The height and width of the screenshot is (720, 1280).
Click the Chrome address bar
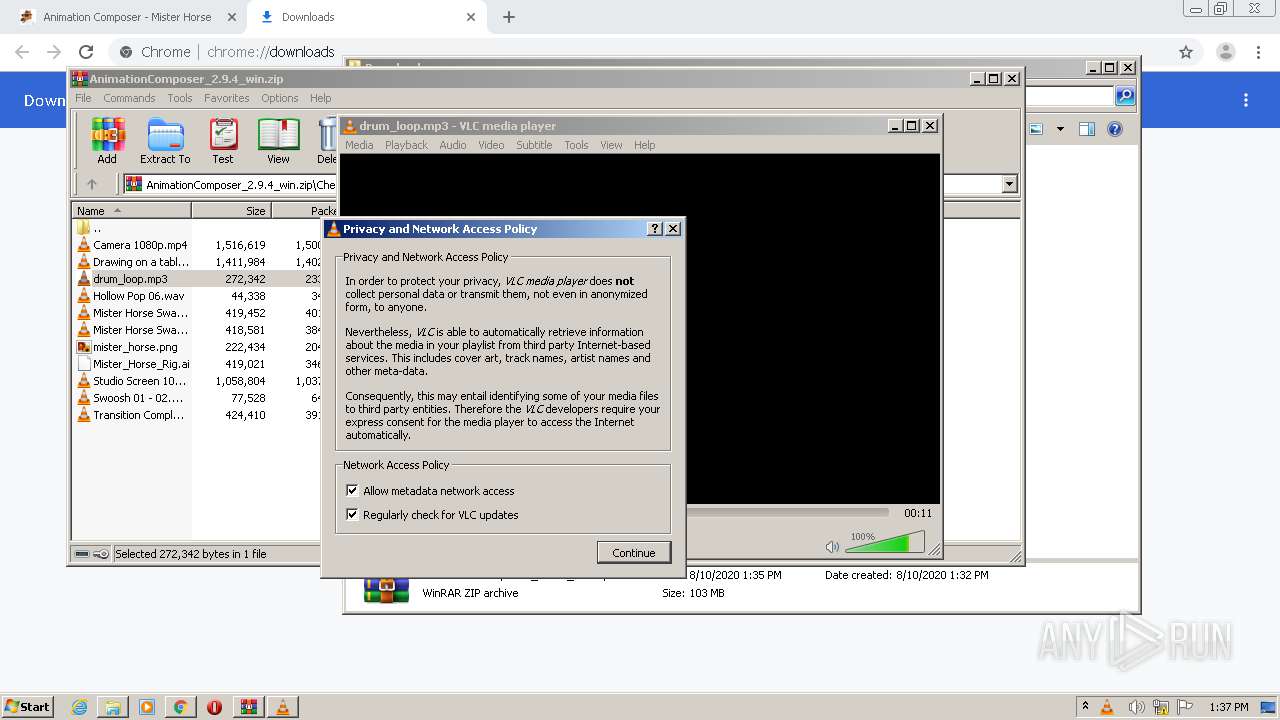pos(640,52)
